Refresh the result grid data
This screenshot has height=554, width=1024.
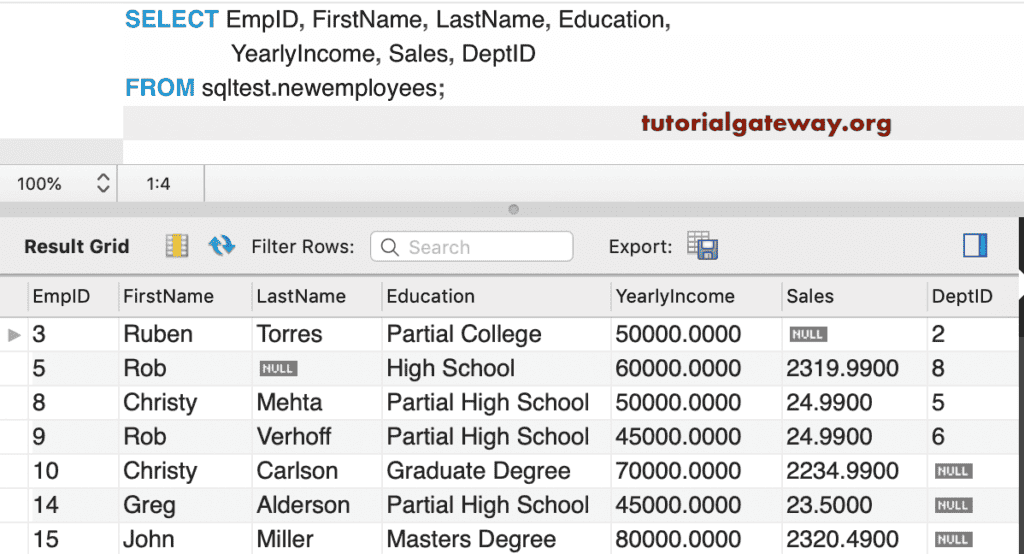221,246
